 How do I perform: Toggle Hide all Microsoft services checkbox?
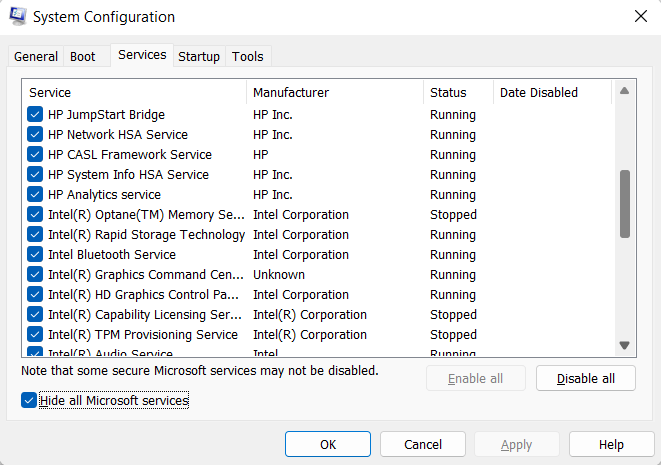click(x=29, y=400)
